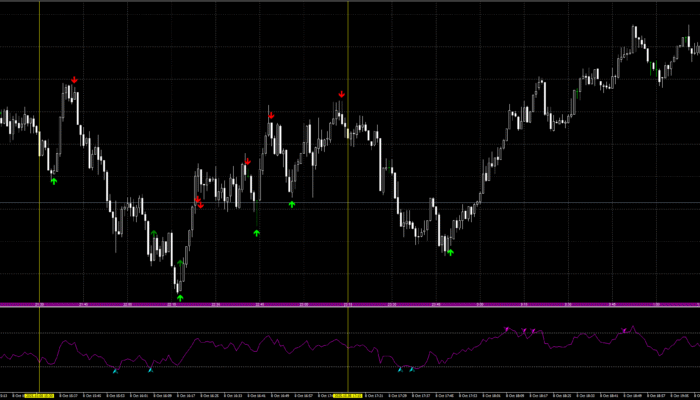Screen dimensions: 700x400
Task: Click the rightmost magenta arrow in the oscillator panel
Action: (x=627, y=329)
